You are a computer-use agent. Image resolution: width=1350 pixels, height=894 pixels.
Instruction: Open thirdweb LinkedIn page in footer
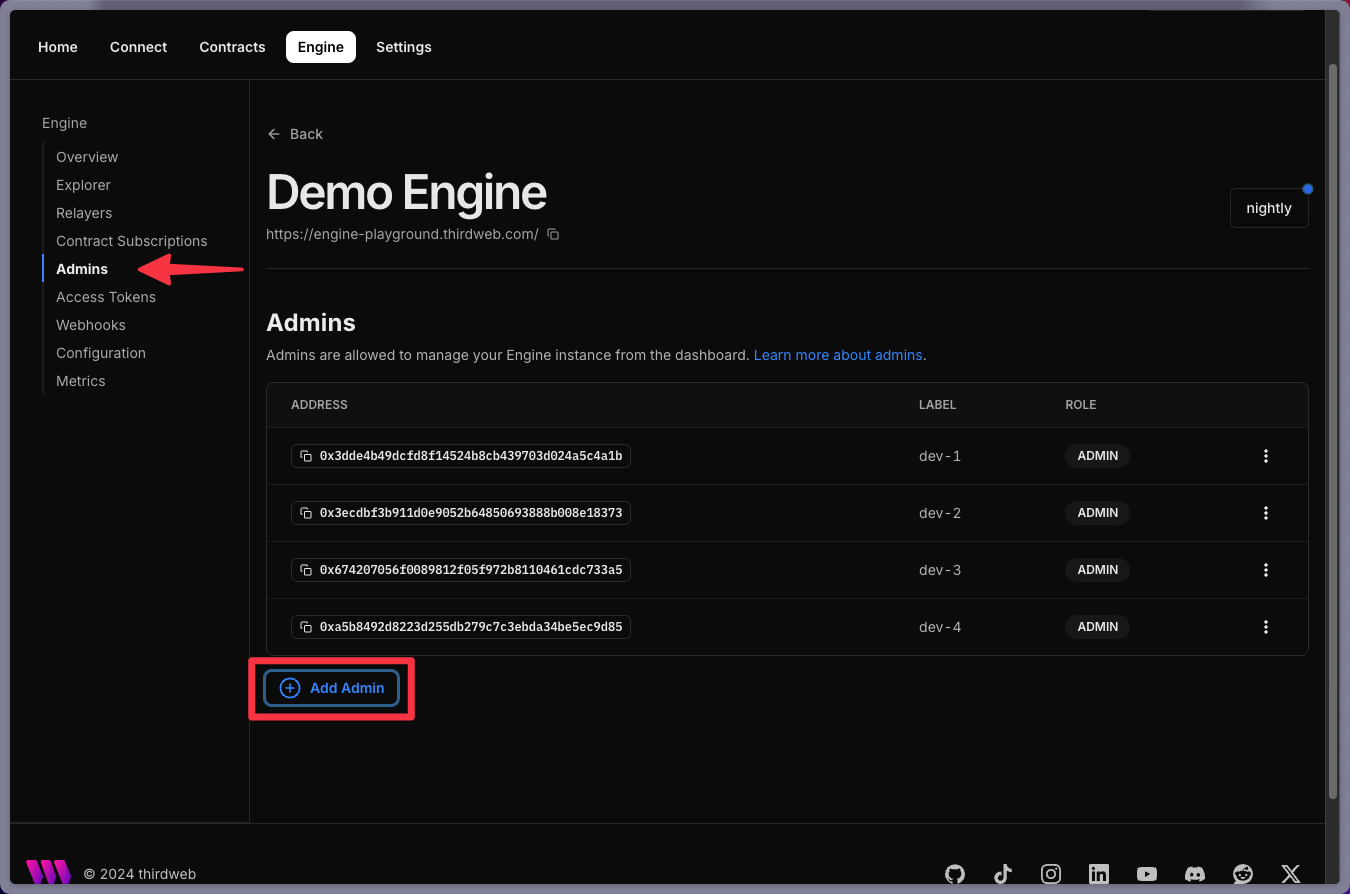pyautogui.click(x=1099, y=874)
